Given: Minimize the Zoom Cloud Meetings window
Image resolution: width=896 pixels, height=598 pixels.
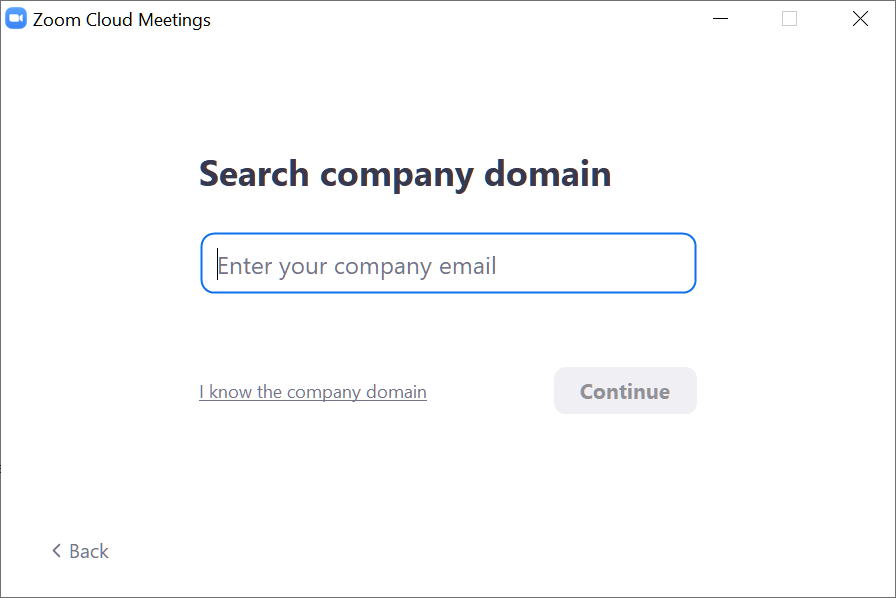Looking at the screenshot, I should (x=720, y=19).
